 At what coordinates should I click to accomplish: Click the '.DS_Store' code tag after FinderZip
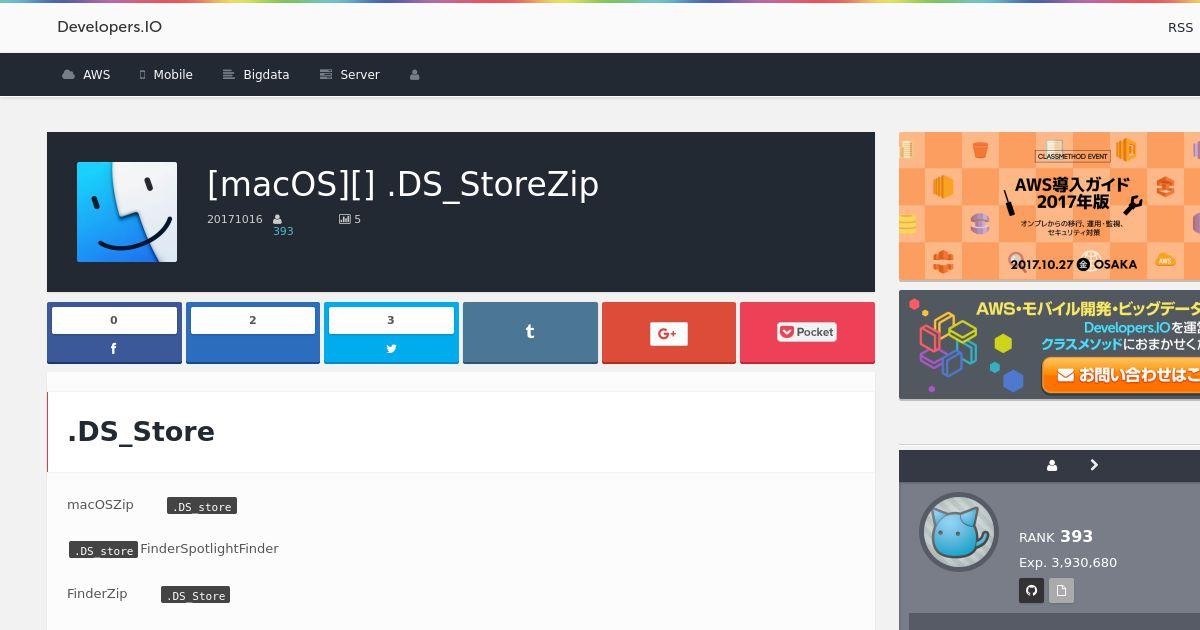(195, 595)
